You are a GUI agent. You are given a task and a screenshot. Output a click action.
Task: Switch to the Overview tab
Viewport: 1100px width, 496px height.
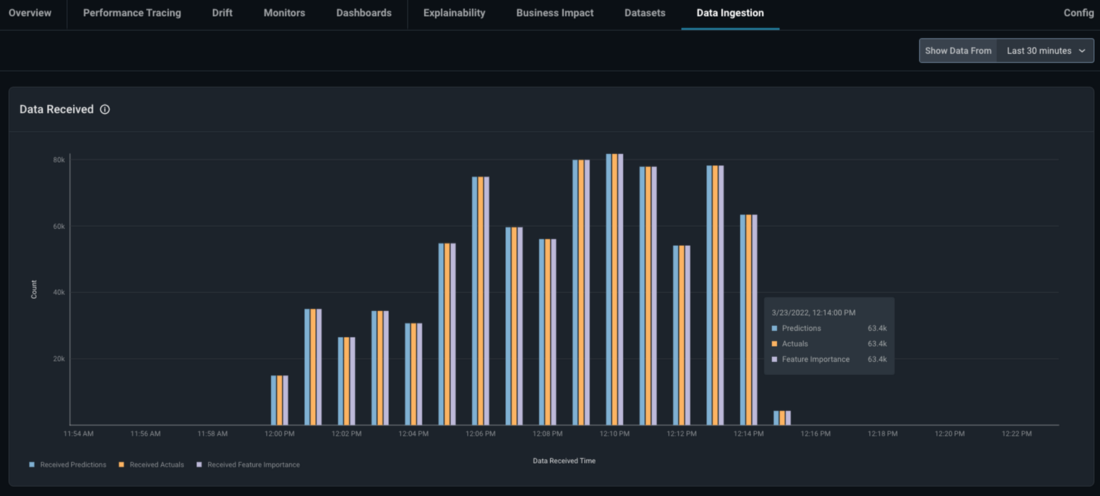[x=30, y=13]
